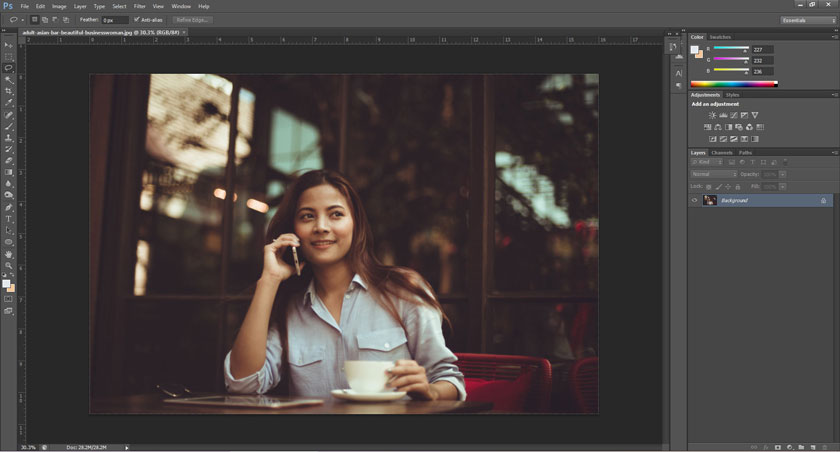Select the Eraser tool

pyautogui.click(x=9, y=161)
